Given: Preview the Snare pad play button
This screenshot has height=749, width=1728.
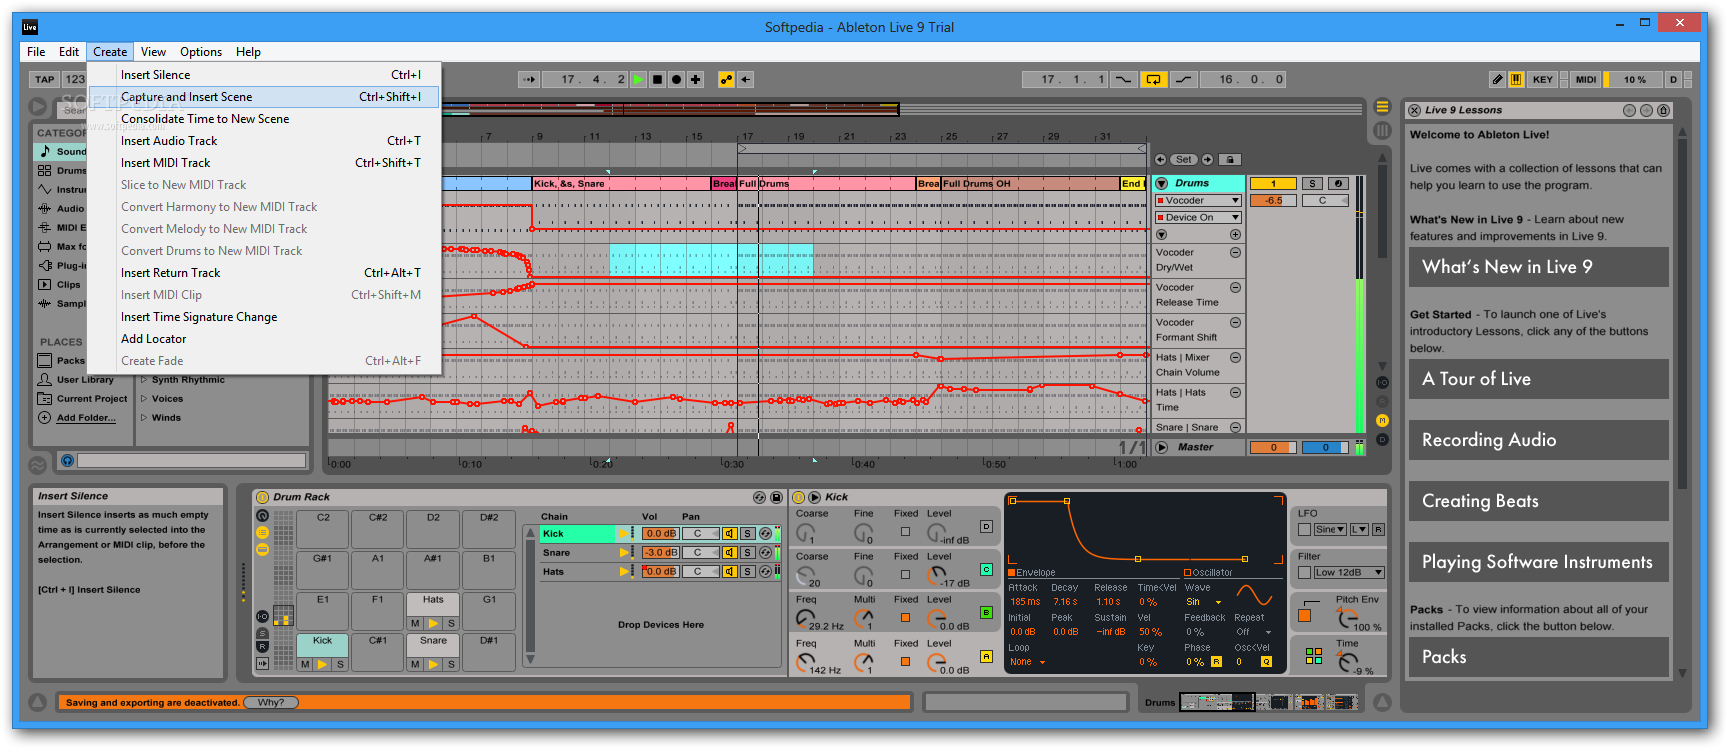Looking at the screenshot, I should tap(433, 664).
